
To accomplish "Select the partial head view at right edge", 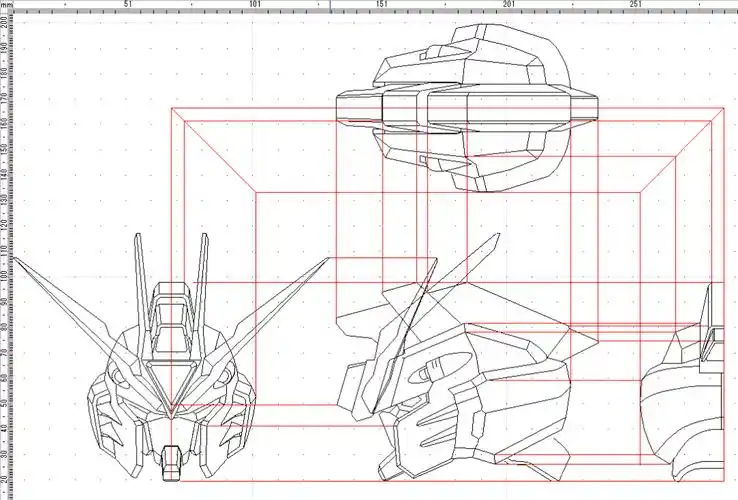I will [x=690, y=410].
